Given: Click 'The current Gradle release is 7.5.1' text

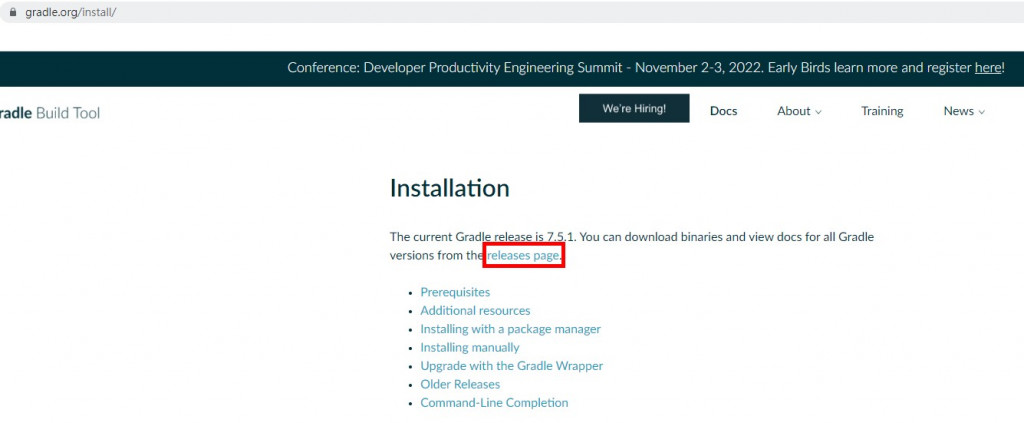Looking at the screenshot, I should (x=483, y=236).
